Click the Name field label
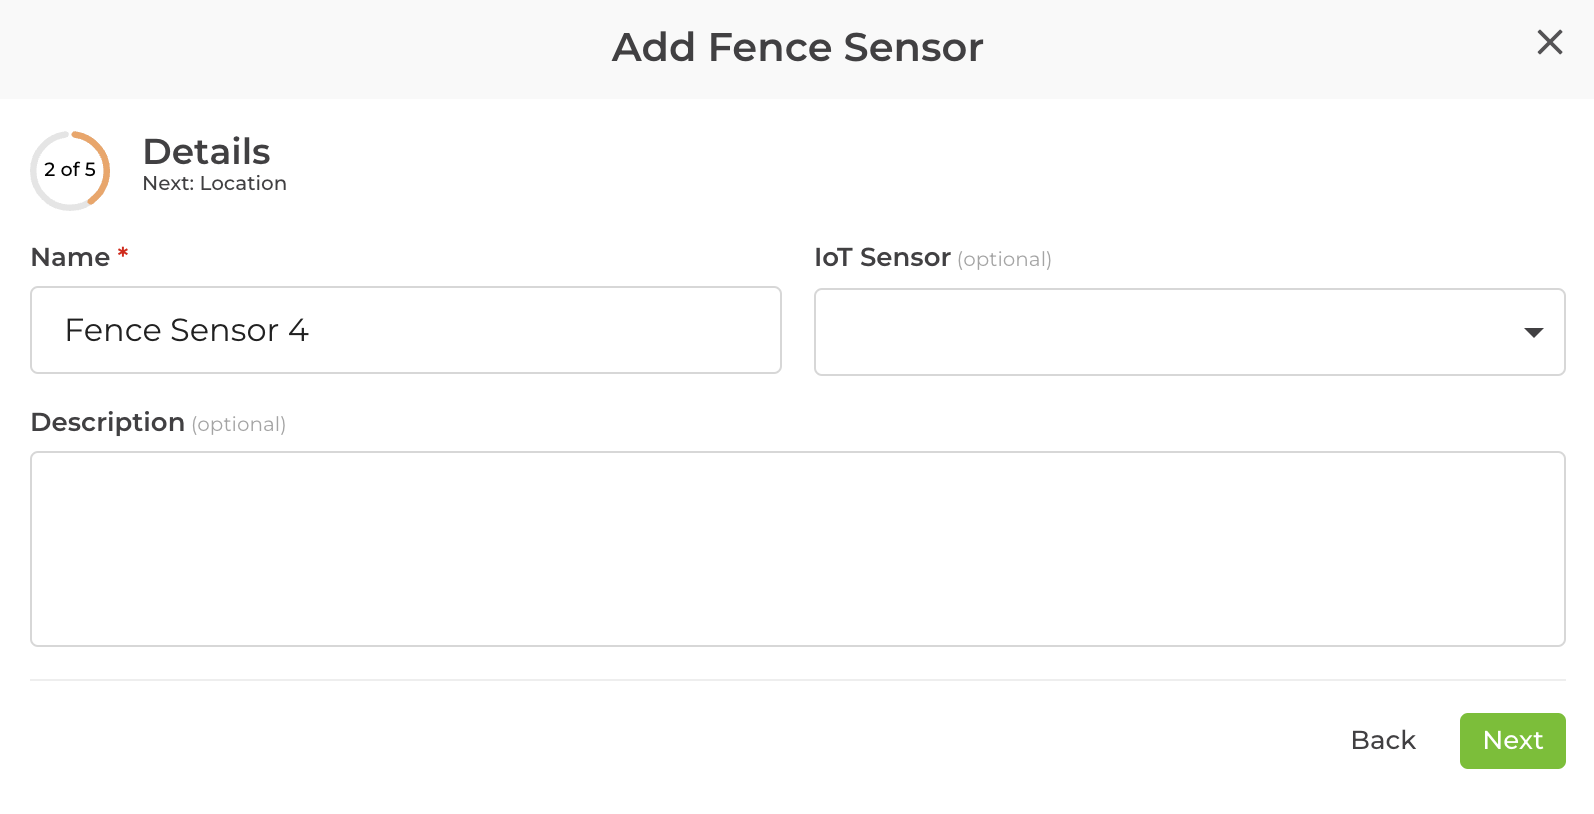 point(70,256)
